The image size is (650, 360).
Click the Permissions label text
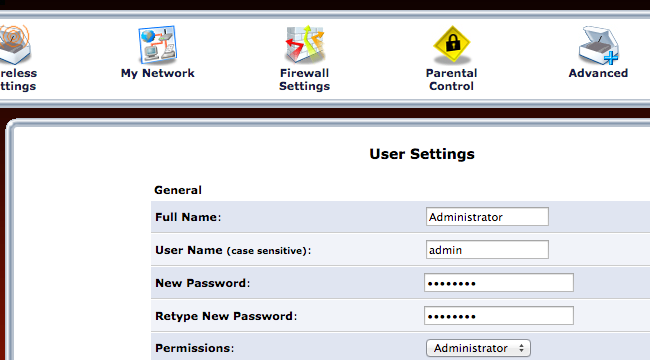[x=194, y=348]
